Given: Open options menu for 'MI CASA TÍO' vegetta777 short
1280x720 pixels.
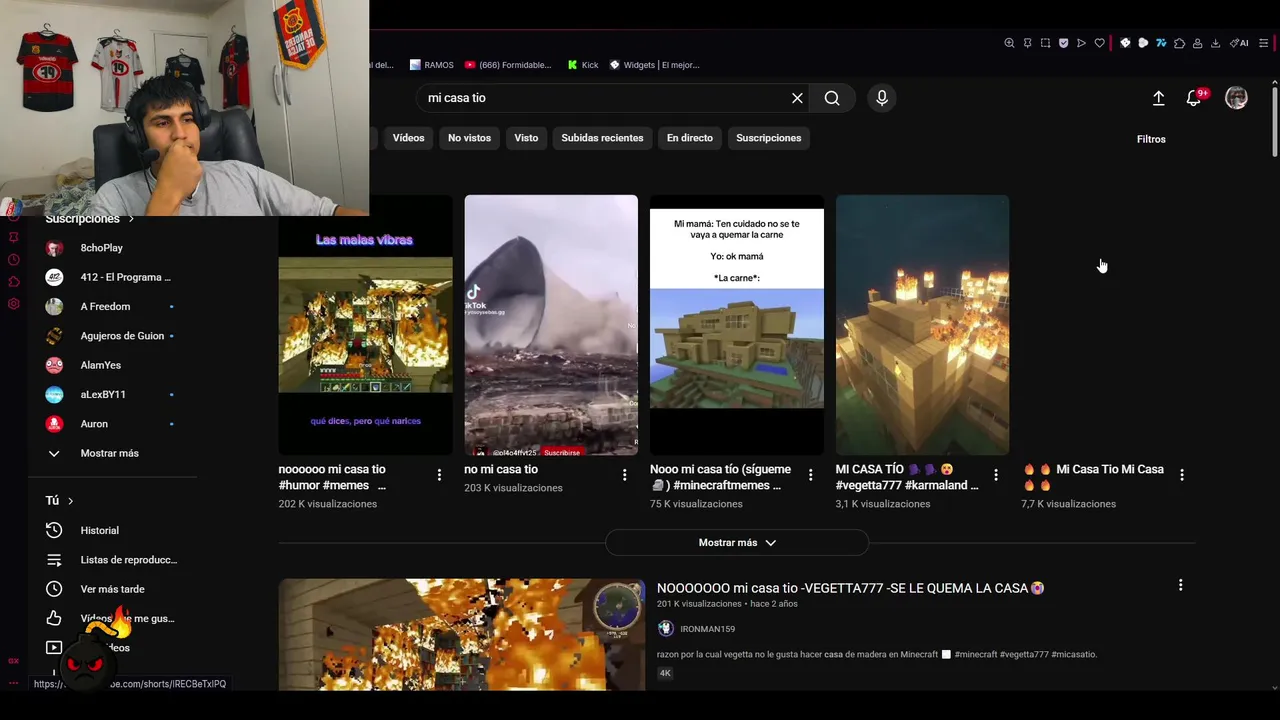Looking at the screenshot, I should click(x=995, y=475).
